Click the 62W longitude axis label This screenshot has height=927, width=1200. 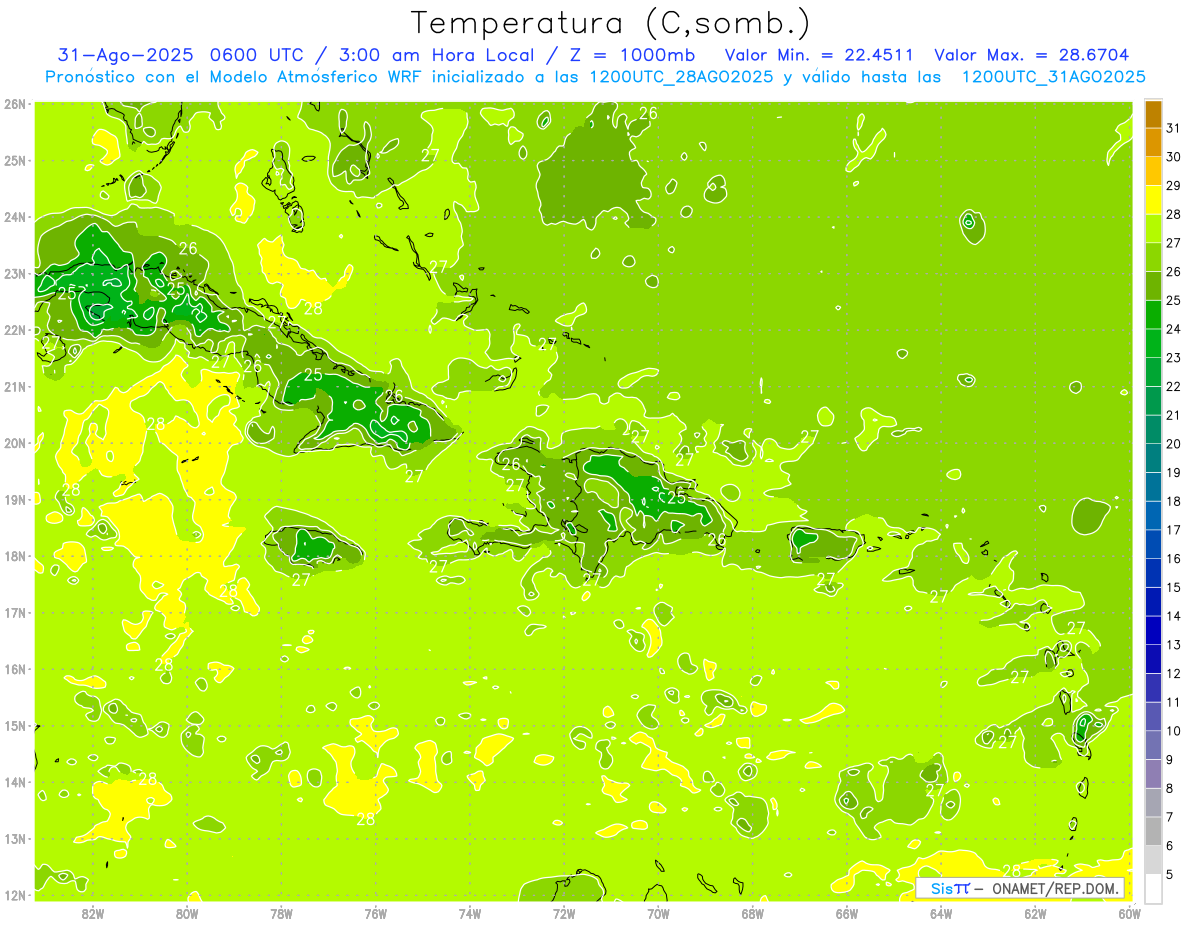coord(1035,913)
